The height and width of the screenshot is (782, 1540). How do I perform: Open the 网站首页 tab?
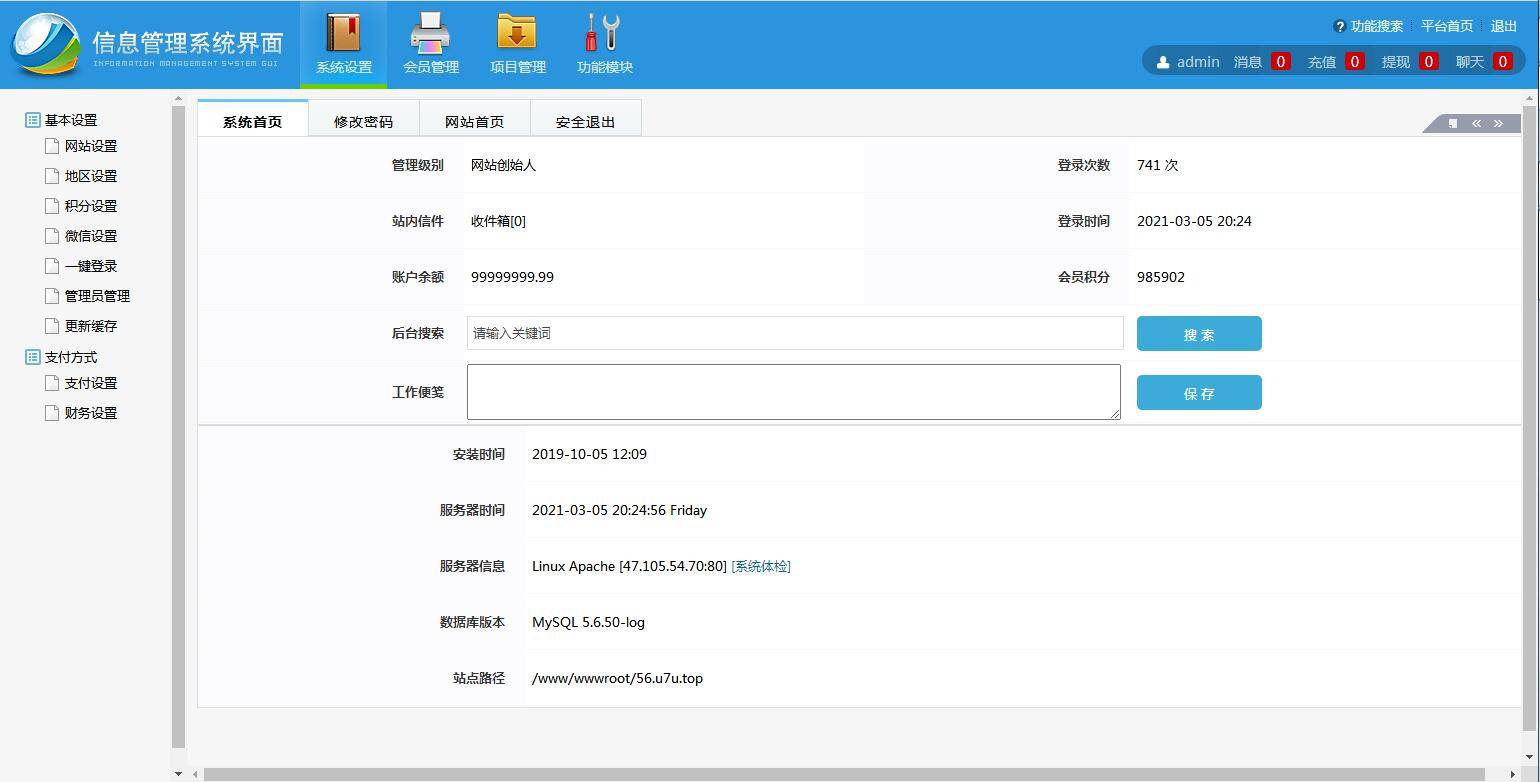click(474, 120)
